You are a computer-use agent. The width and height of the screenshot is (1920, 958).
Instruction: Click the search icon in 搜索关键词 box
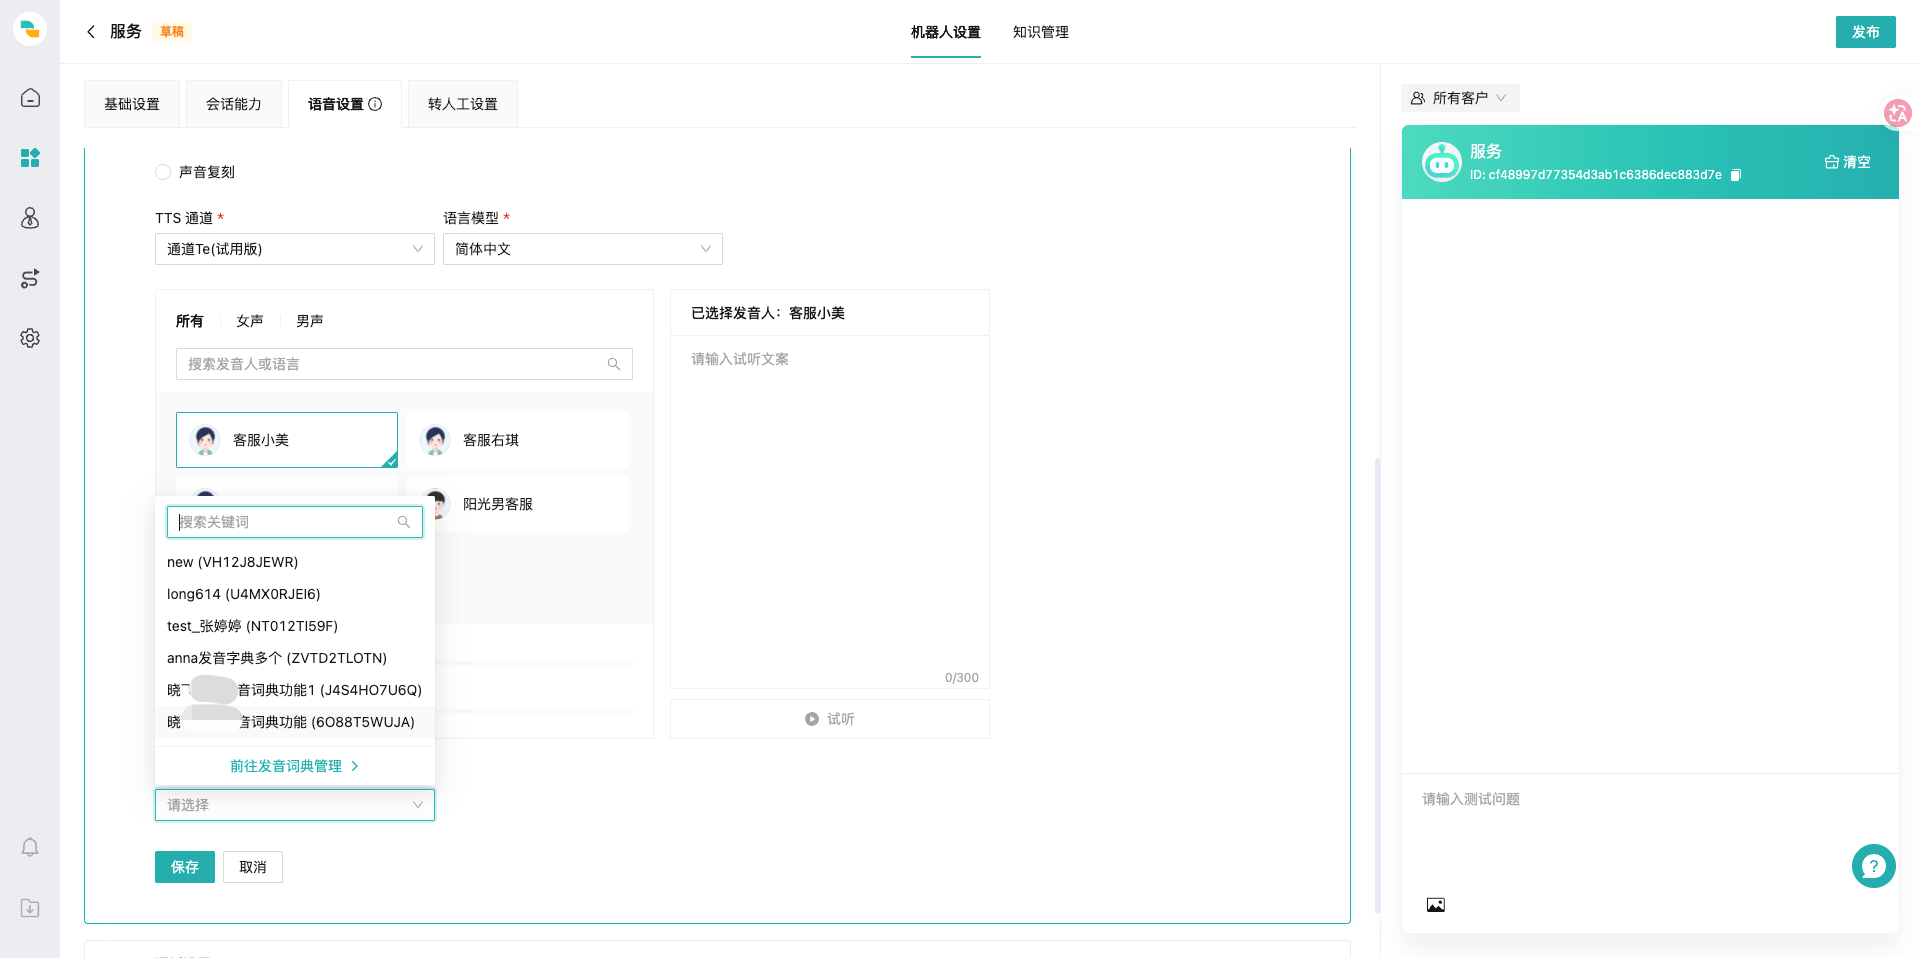[x=404, y=522]
